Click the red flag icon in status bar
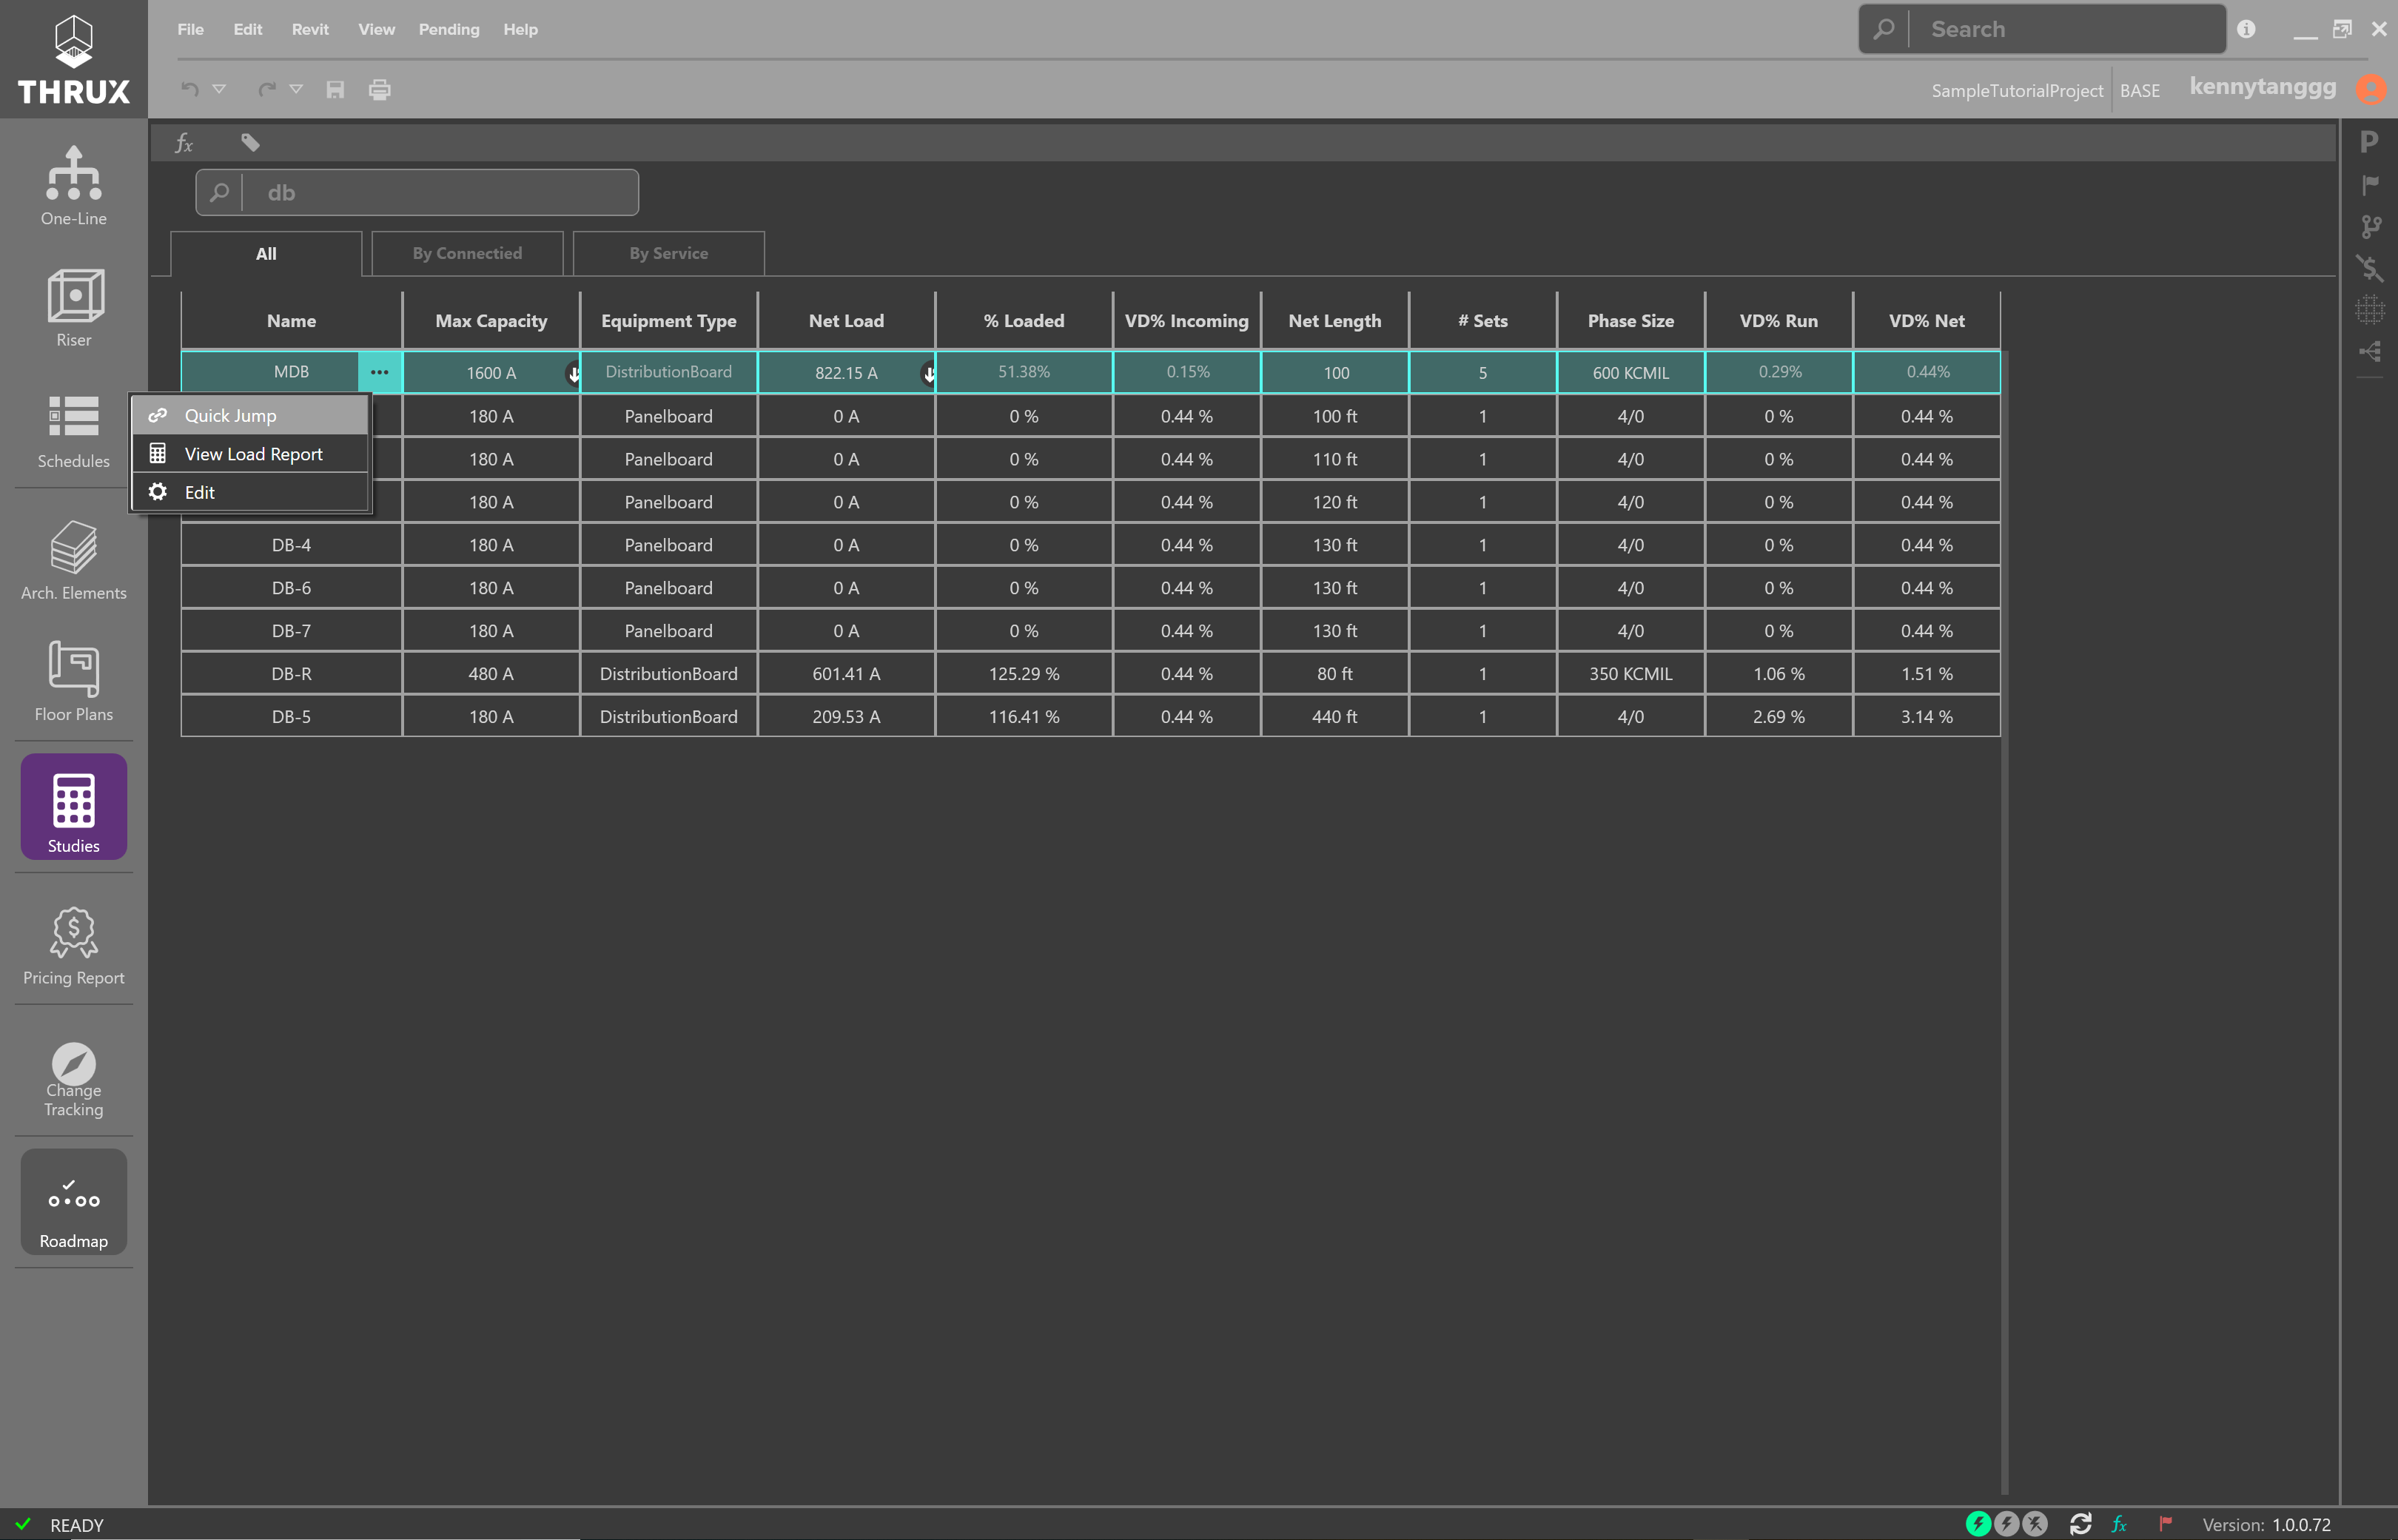The height and width of the screenshot is (1540, 2398). point(2165,1523)
